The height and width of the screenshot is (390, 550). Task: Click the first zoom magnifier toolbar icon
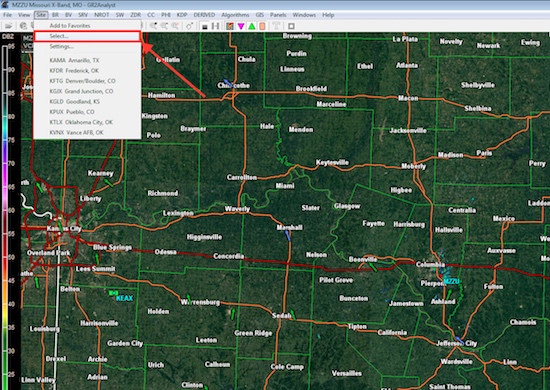pyautogui.click(x=153, y=26)
